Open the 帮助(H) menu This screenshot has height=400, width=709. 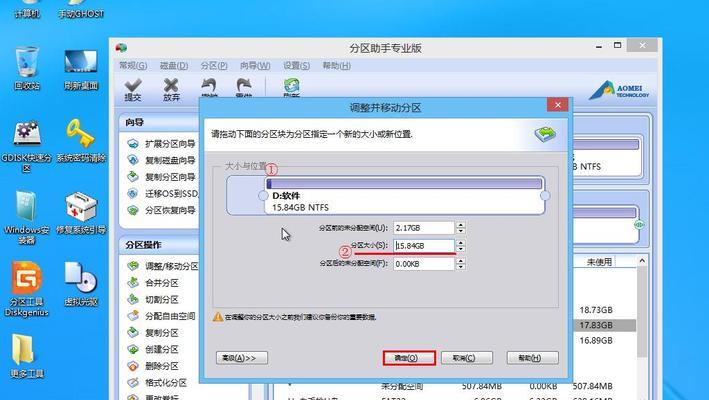pos(336,66)
